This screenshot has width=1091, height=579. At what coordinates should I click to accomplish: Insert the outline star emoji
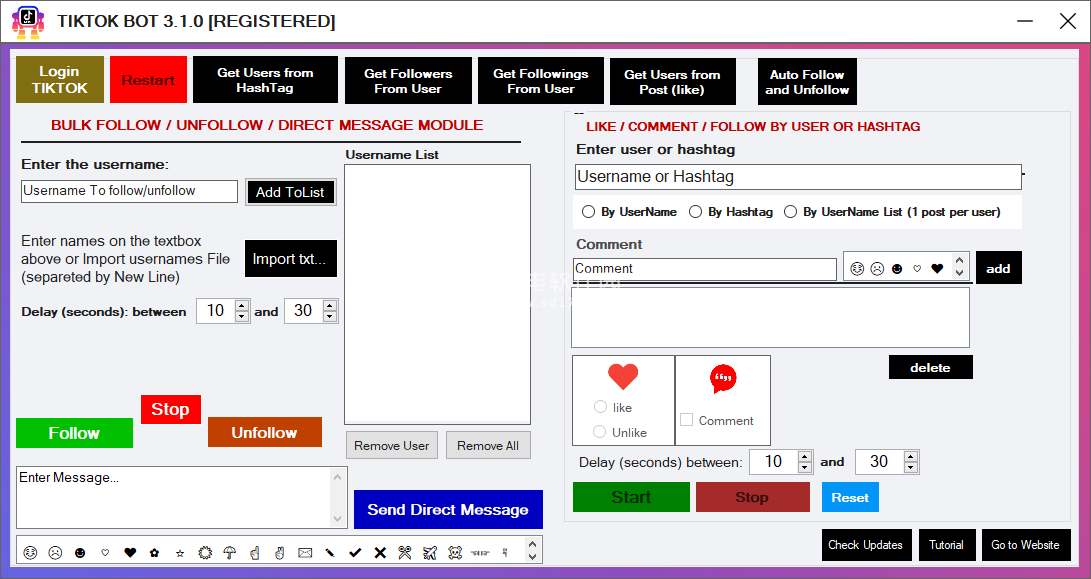[180, 553]
